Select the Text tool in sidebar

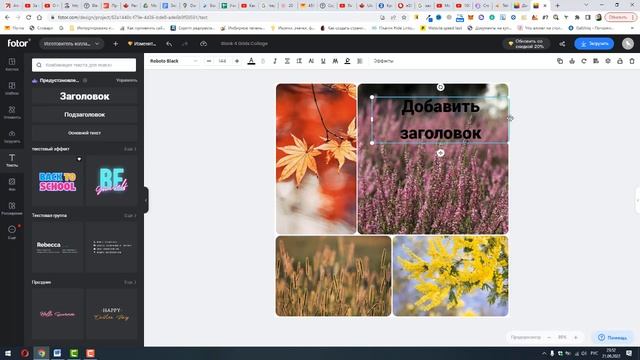pos(12,160)
